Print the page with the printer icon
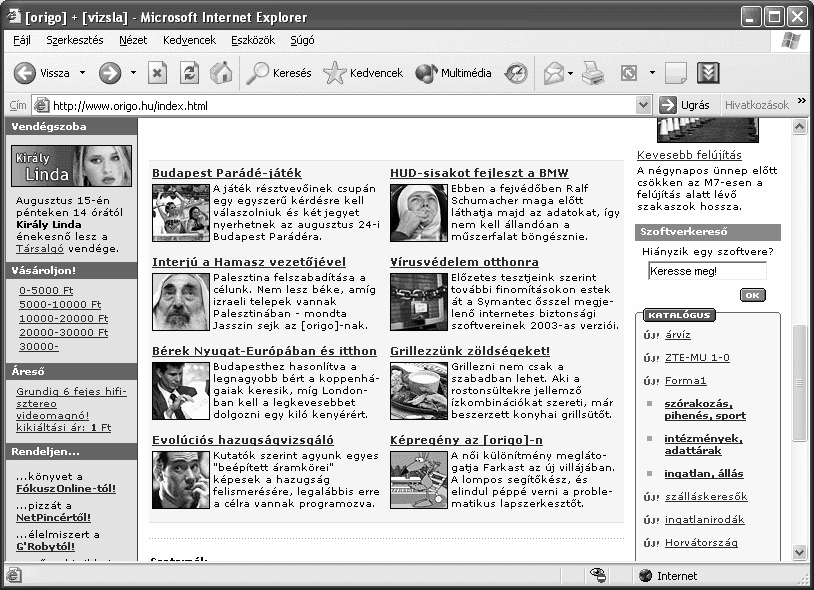Image resolution: width=814 pixels, height=590 pixels. (x=593, y=73)
